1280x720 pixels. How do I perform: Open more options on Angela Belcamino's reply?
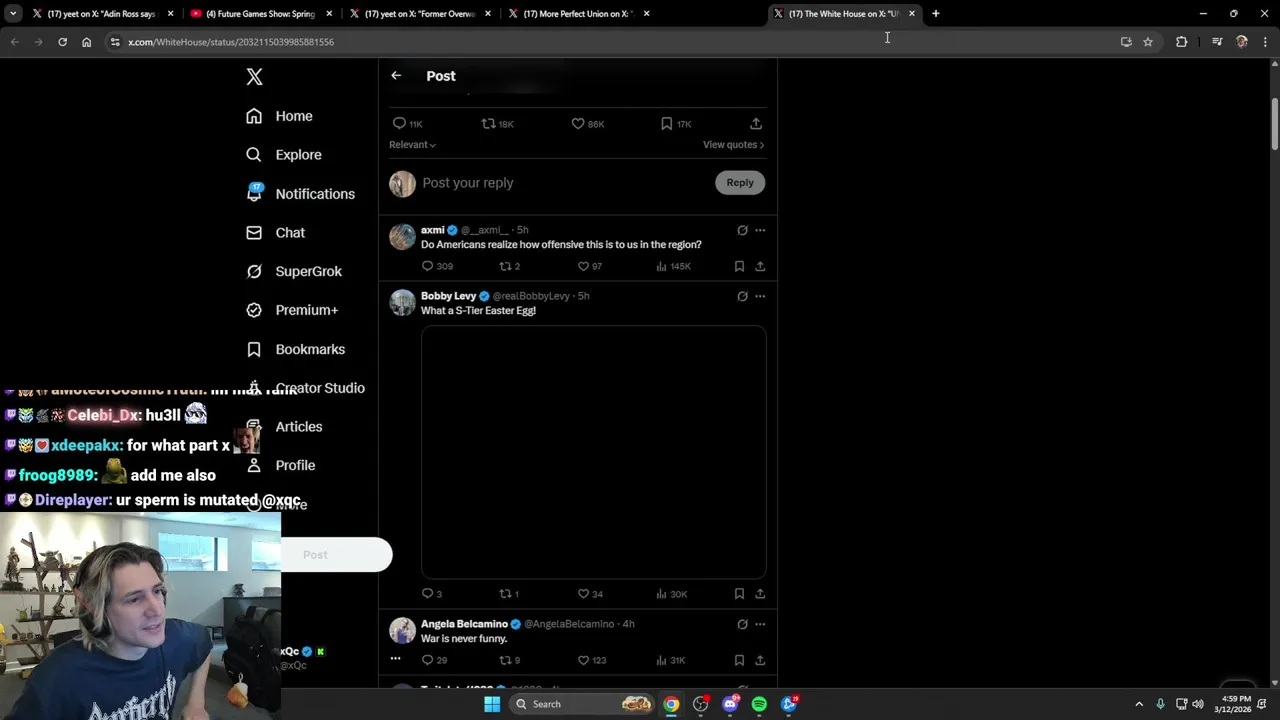(x=760, y=624)
